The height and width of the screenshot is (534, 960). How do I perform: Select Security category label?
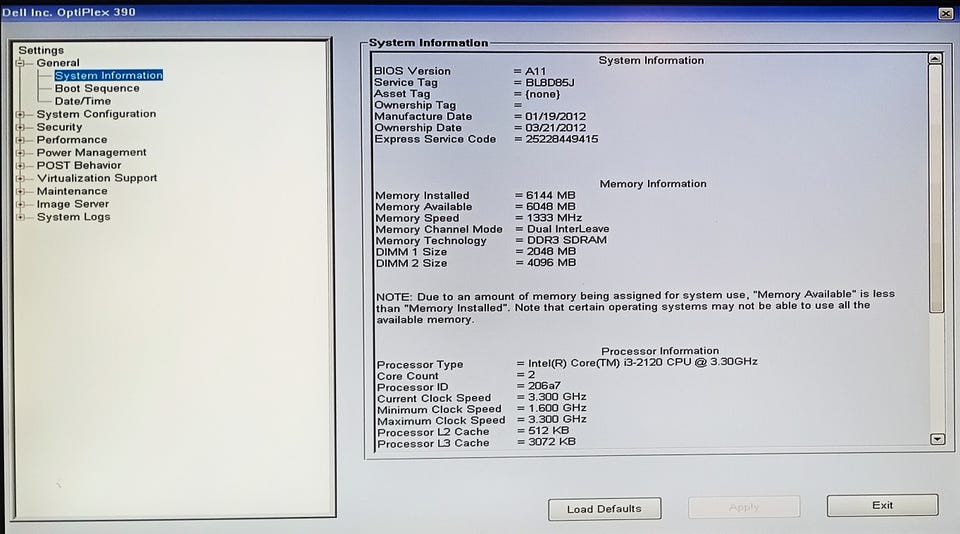coord(59,127)
